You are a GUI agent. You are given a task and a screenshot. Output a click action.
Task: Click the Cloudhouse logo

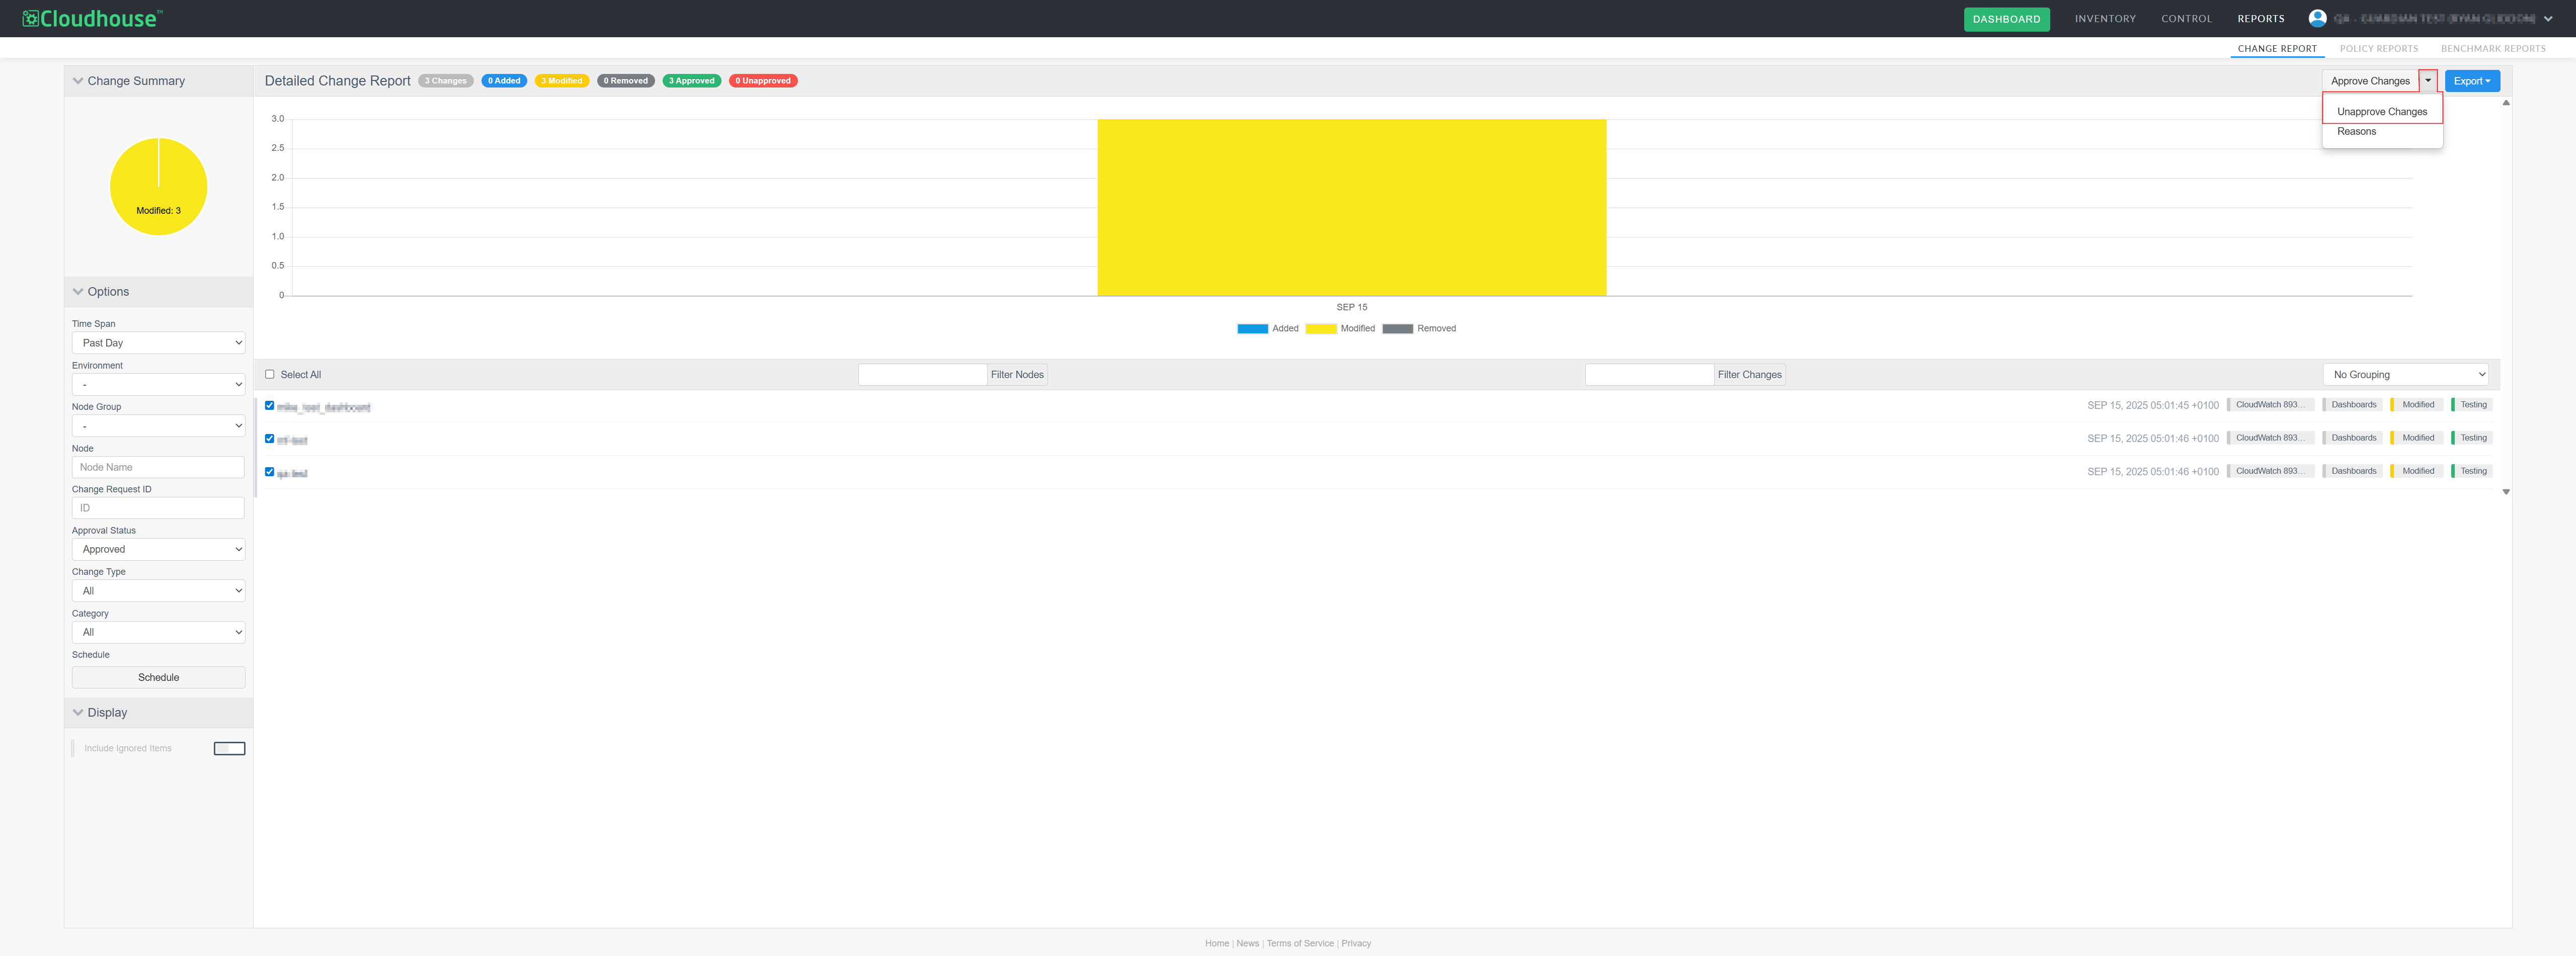pyautogui.click(x=91, y=18)
